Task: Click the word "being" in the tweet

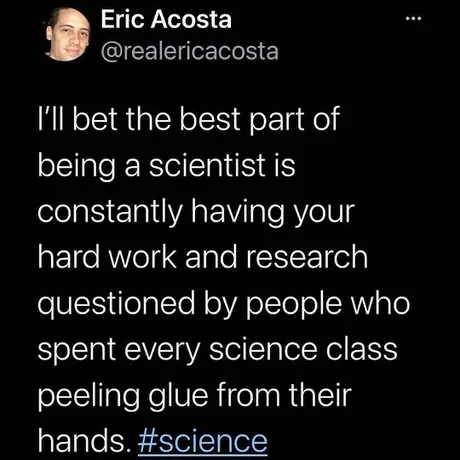Action: (x=76, y=166)
